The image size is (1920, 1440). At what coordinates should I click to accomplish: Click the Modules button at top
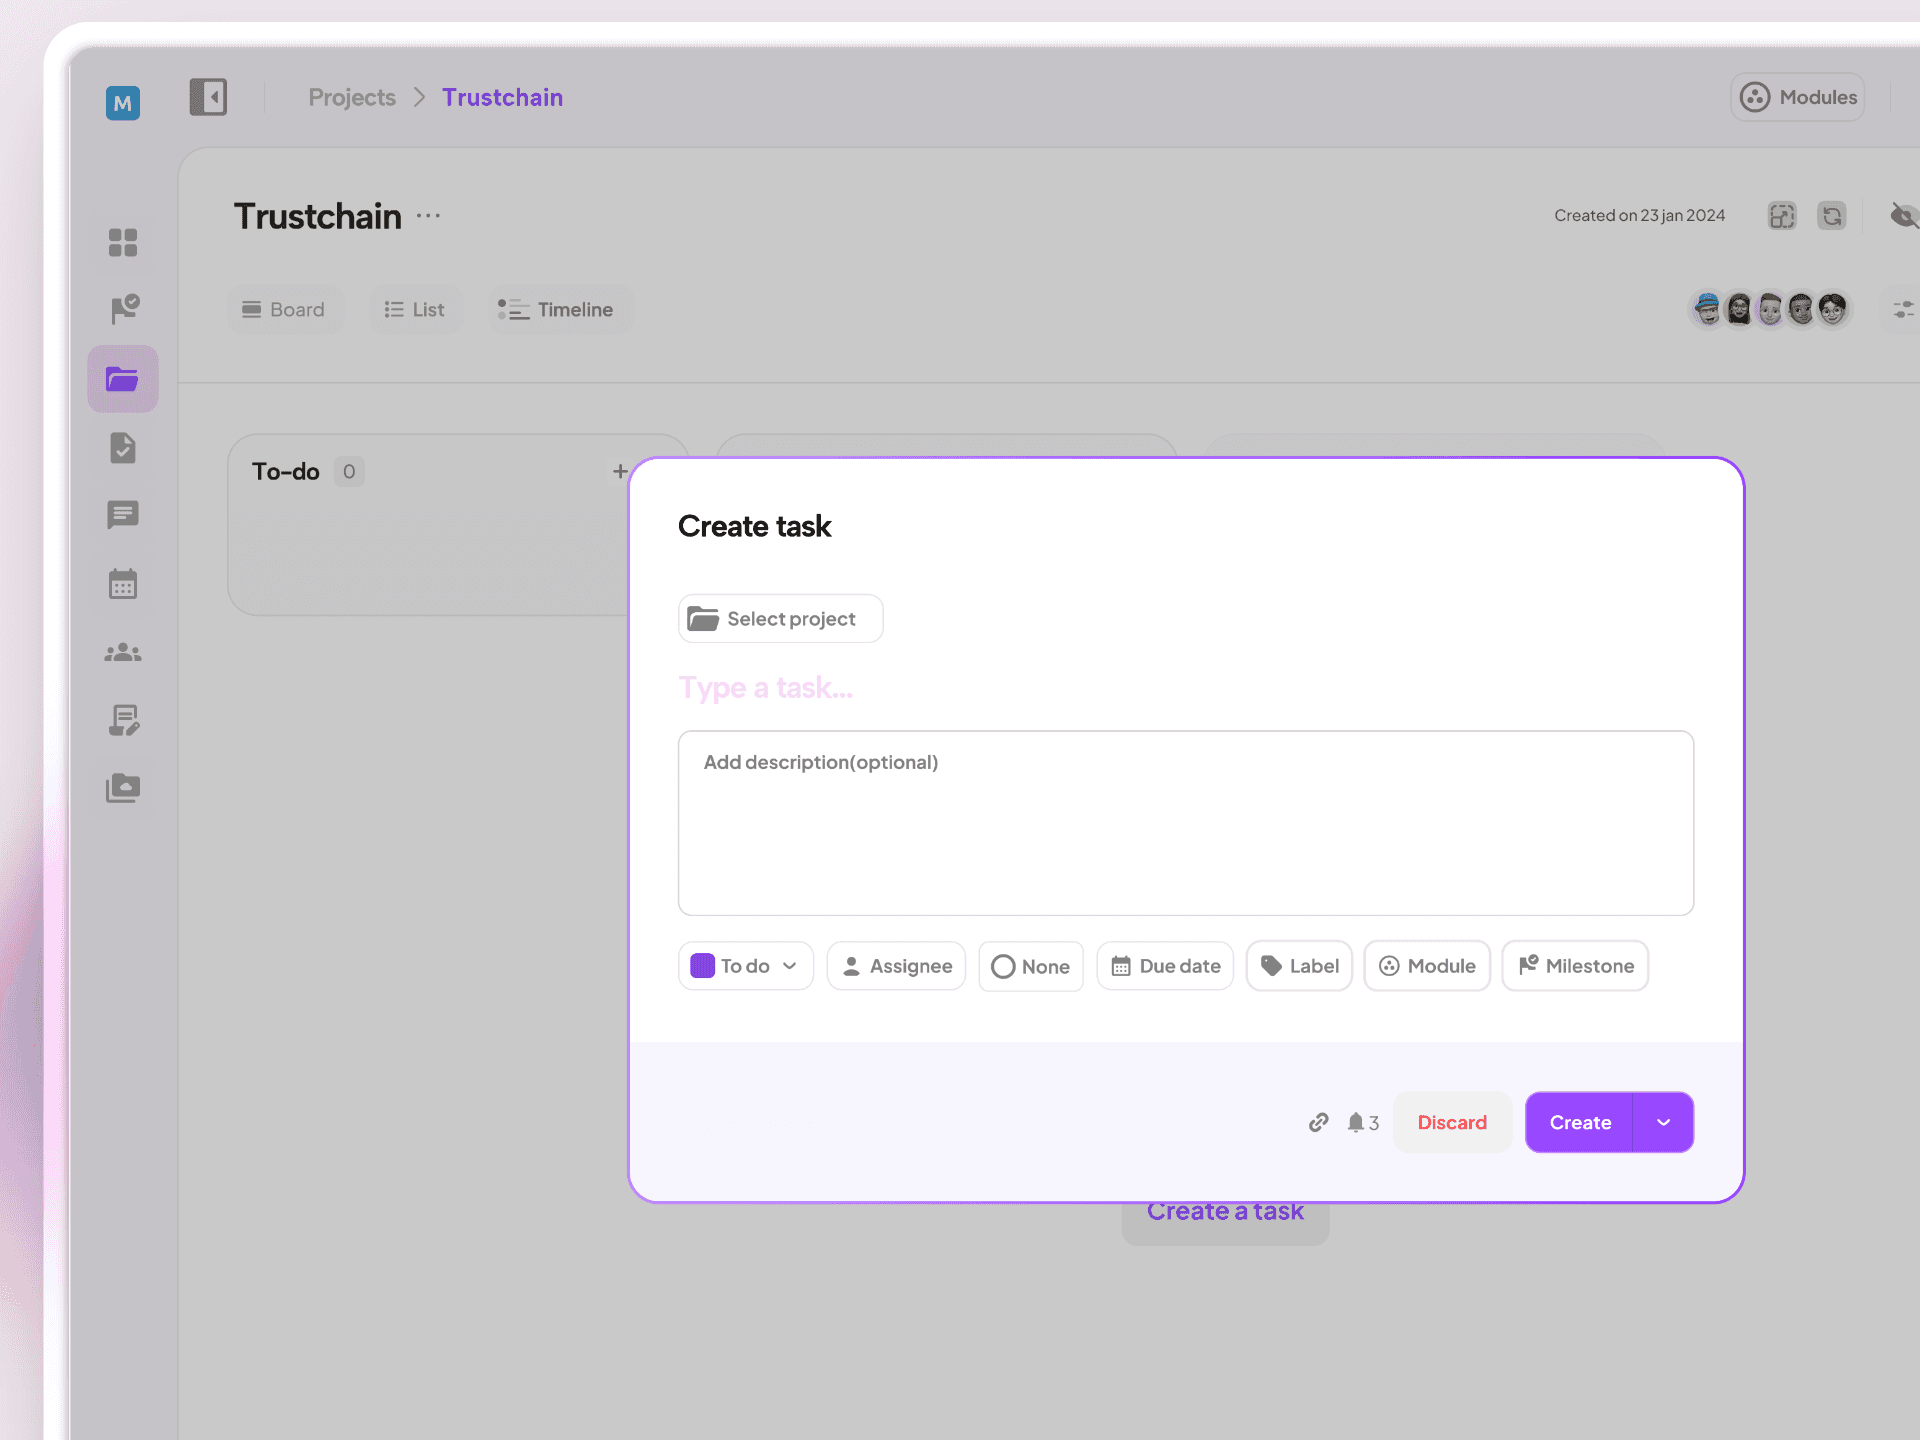pyautogui.click(x=1798, y=97)
